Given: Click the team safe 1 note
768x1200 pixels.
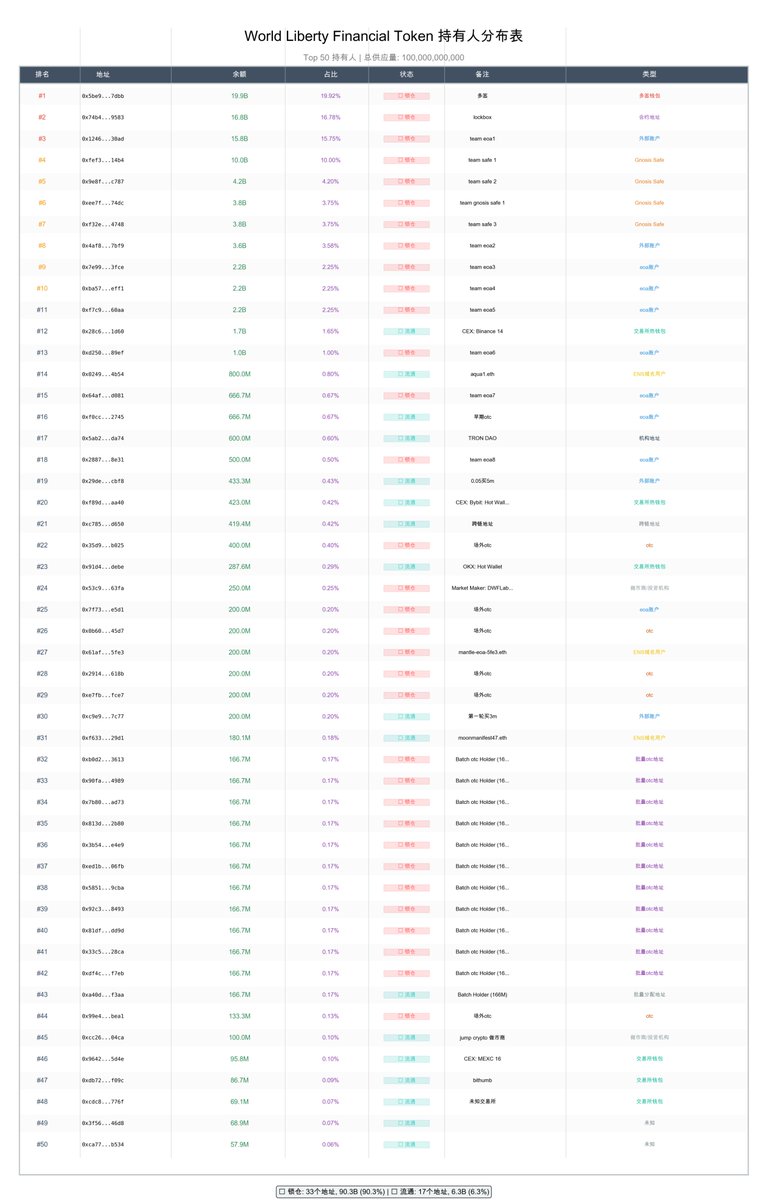Looking at the screenshot, I should pyautogui.click(x=483, y=160).
